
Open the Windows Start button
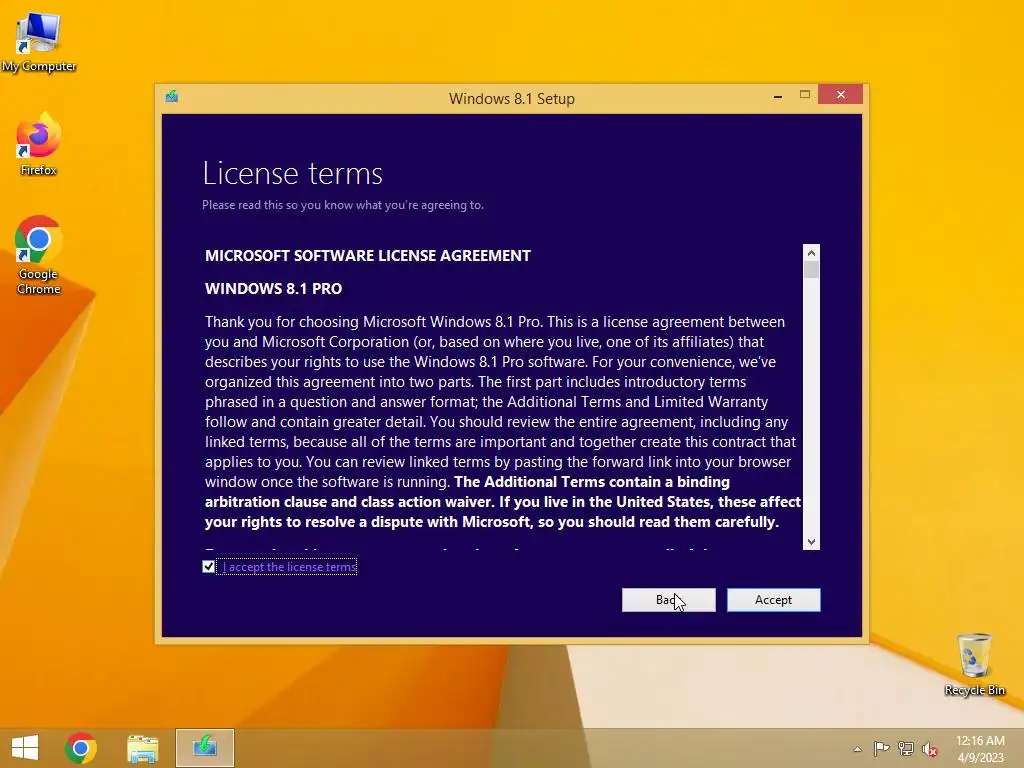(25, 748)
